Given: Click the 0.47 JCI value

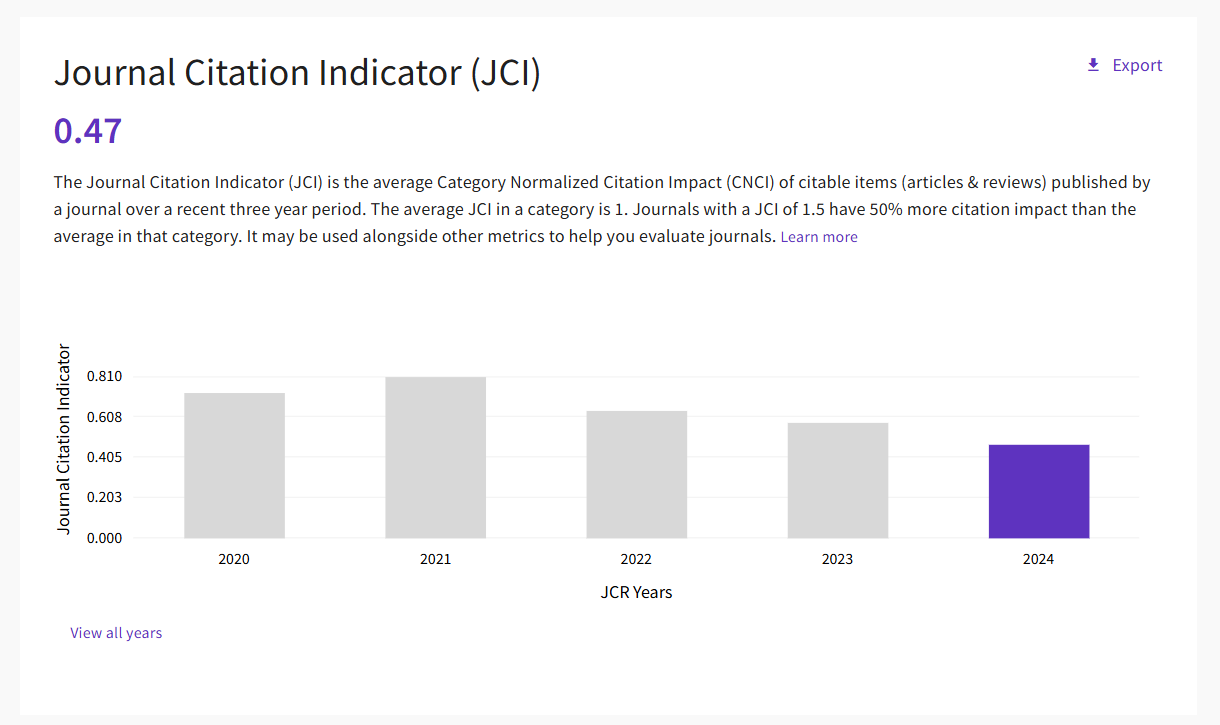Looking at the screenshot, I should pos(88,131).
